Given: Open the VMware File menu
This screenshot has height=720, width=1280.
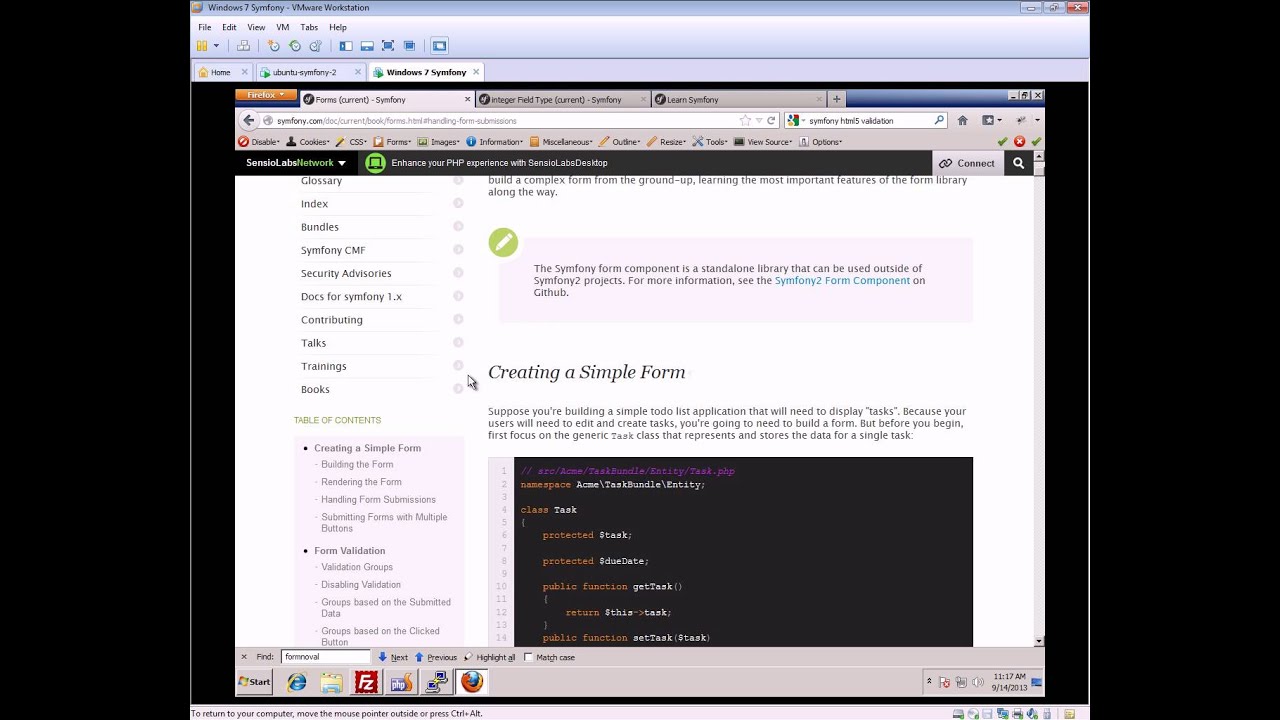Looking at the screenshot, I should click(205, 27).
